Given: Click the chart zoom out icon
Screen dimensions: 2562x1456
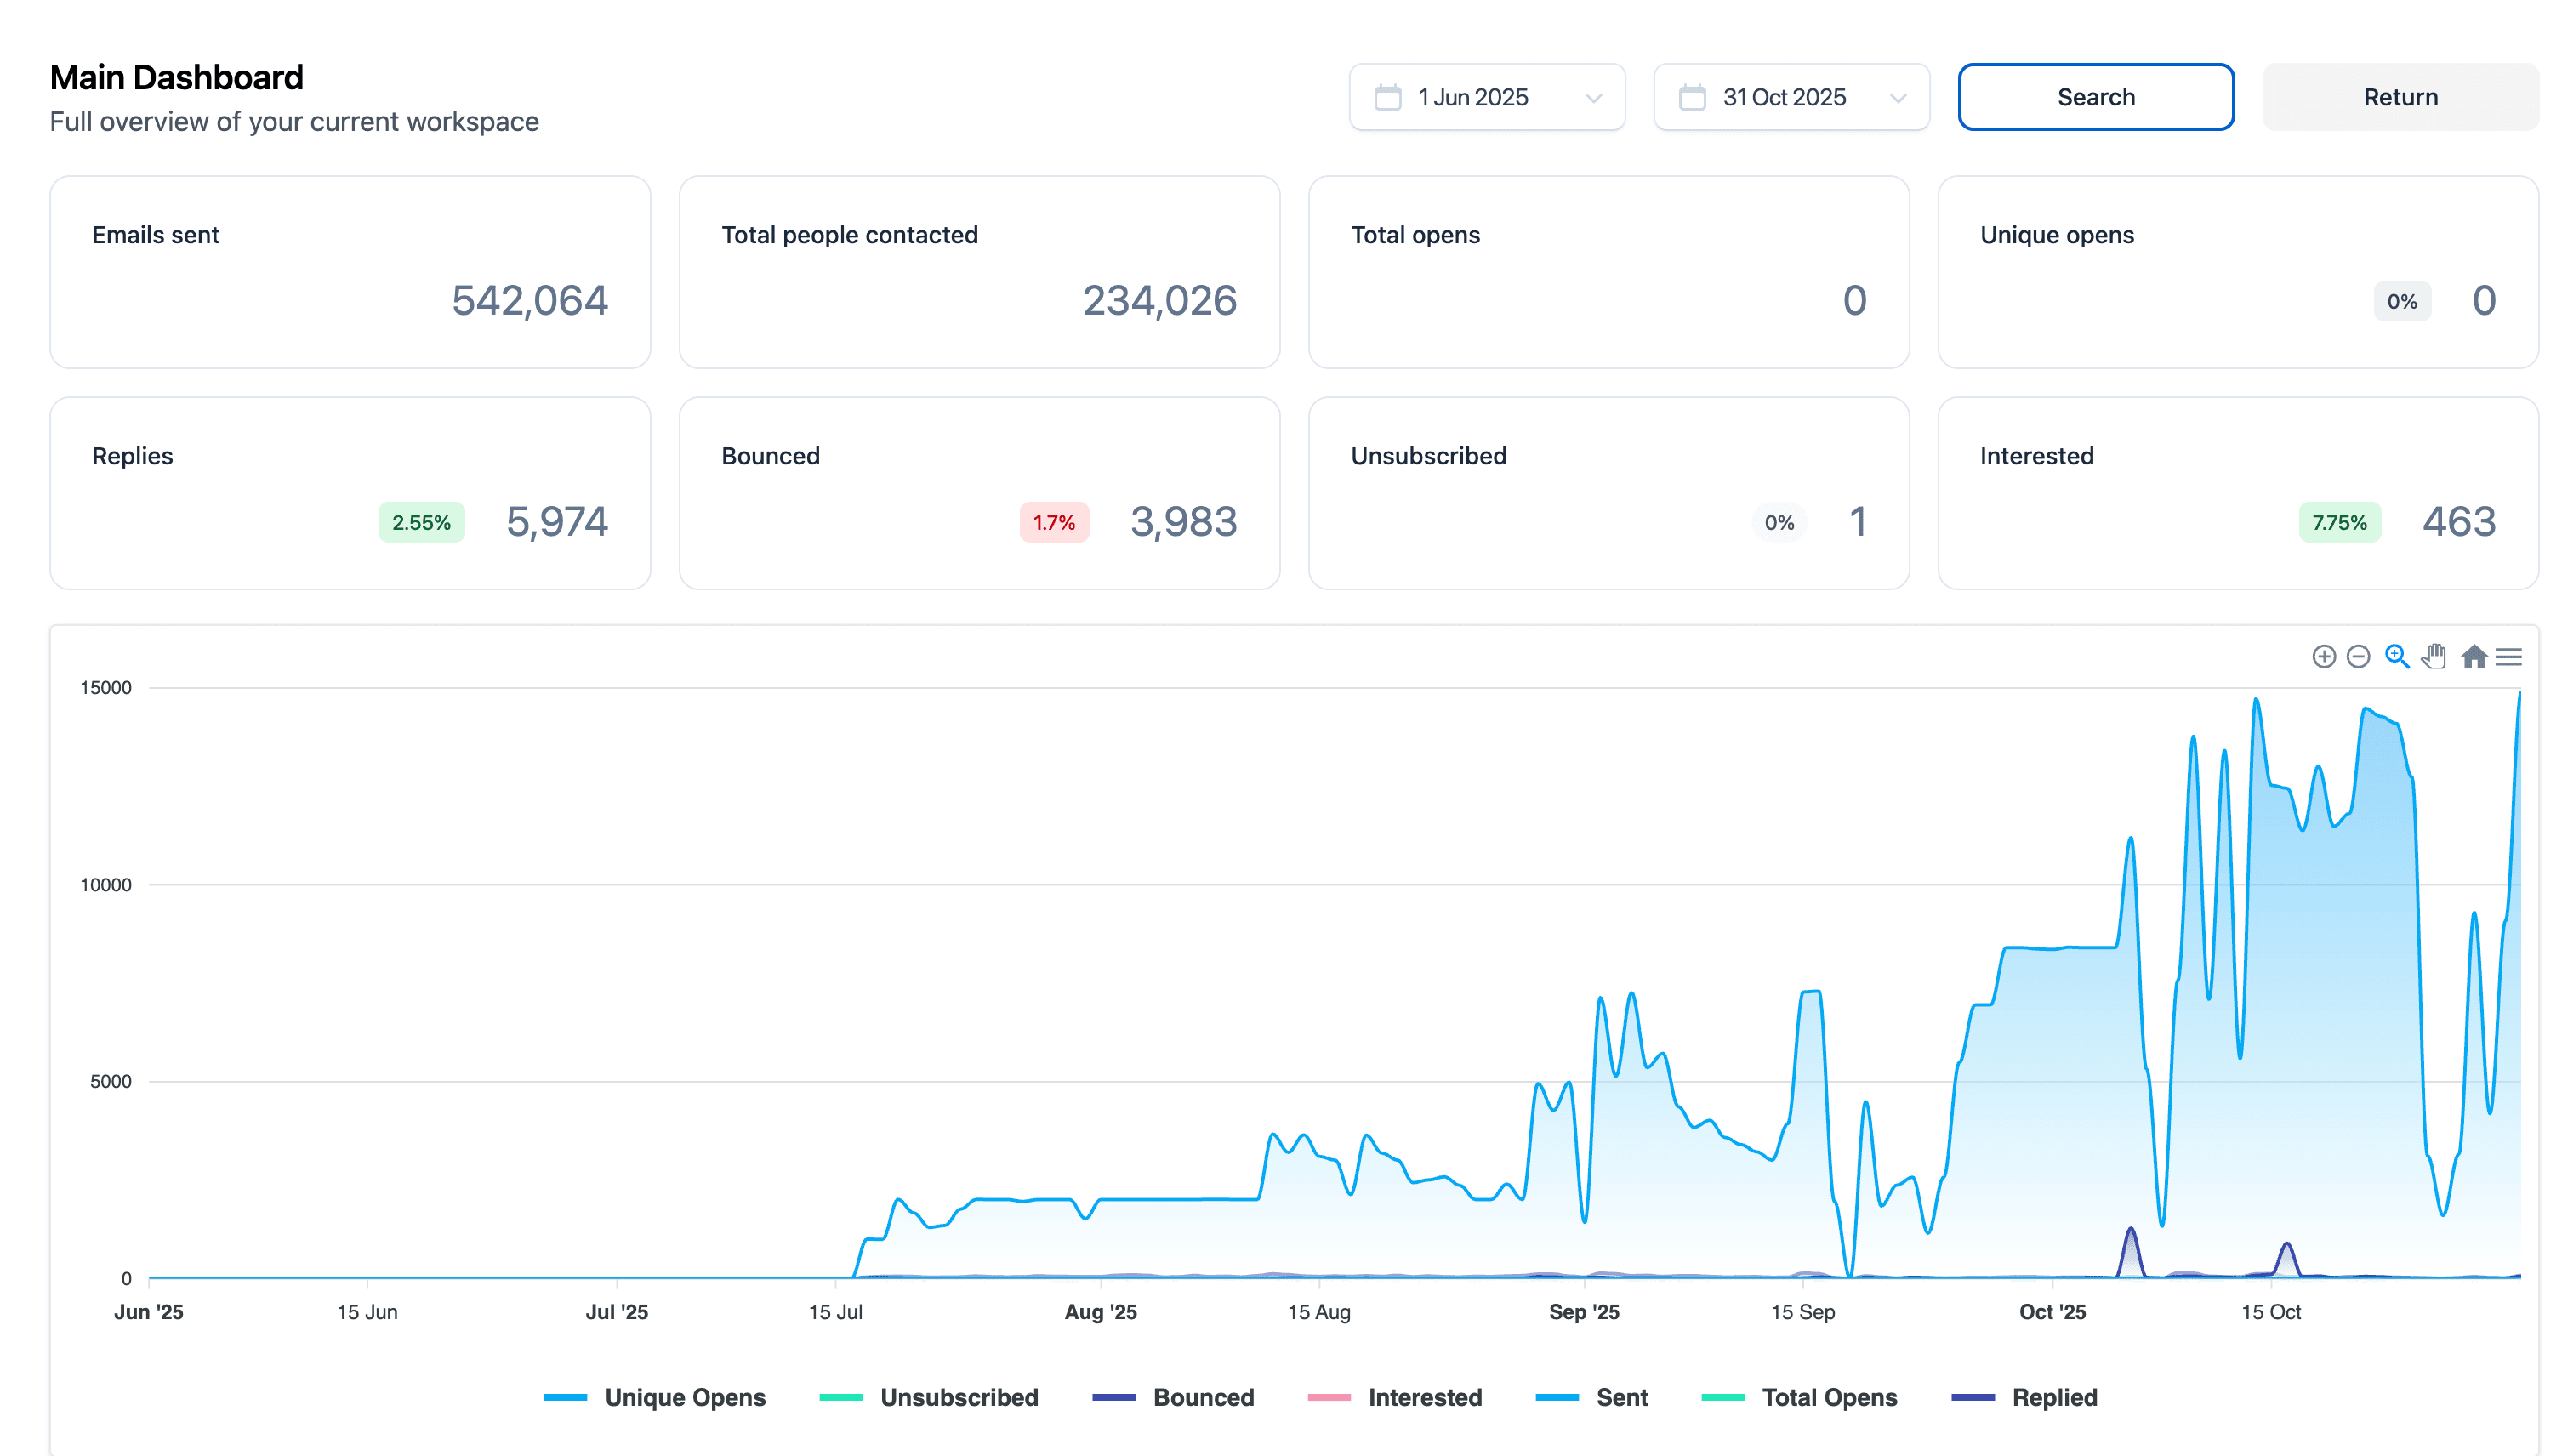Looking at the screenshot, I should (2358, 656).
